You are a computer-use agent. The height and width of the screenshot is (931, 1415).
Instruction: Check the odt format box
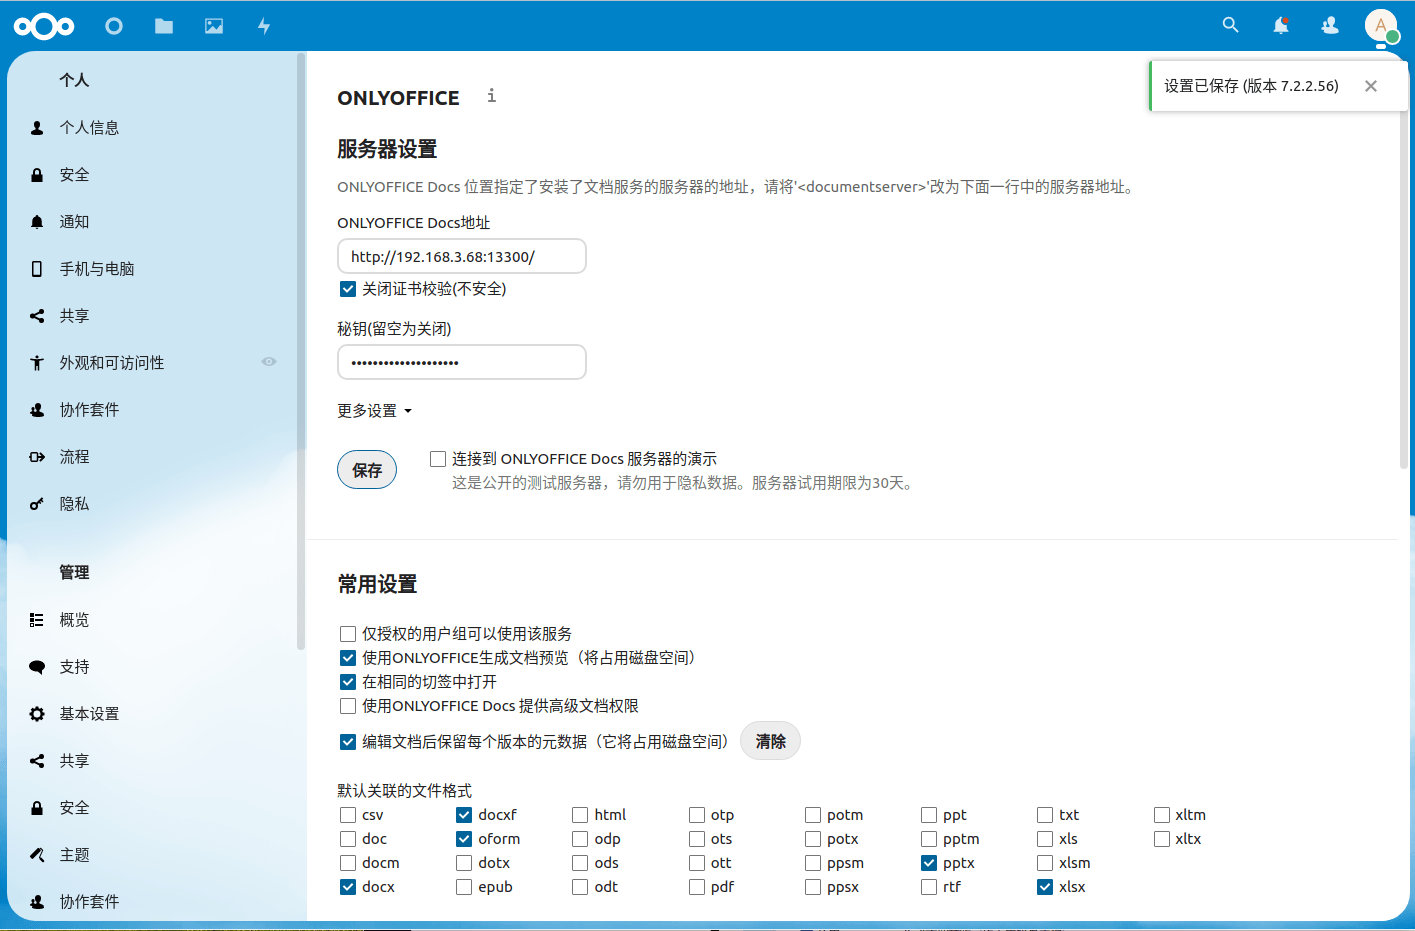580,887
